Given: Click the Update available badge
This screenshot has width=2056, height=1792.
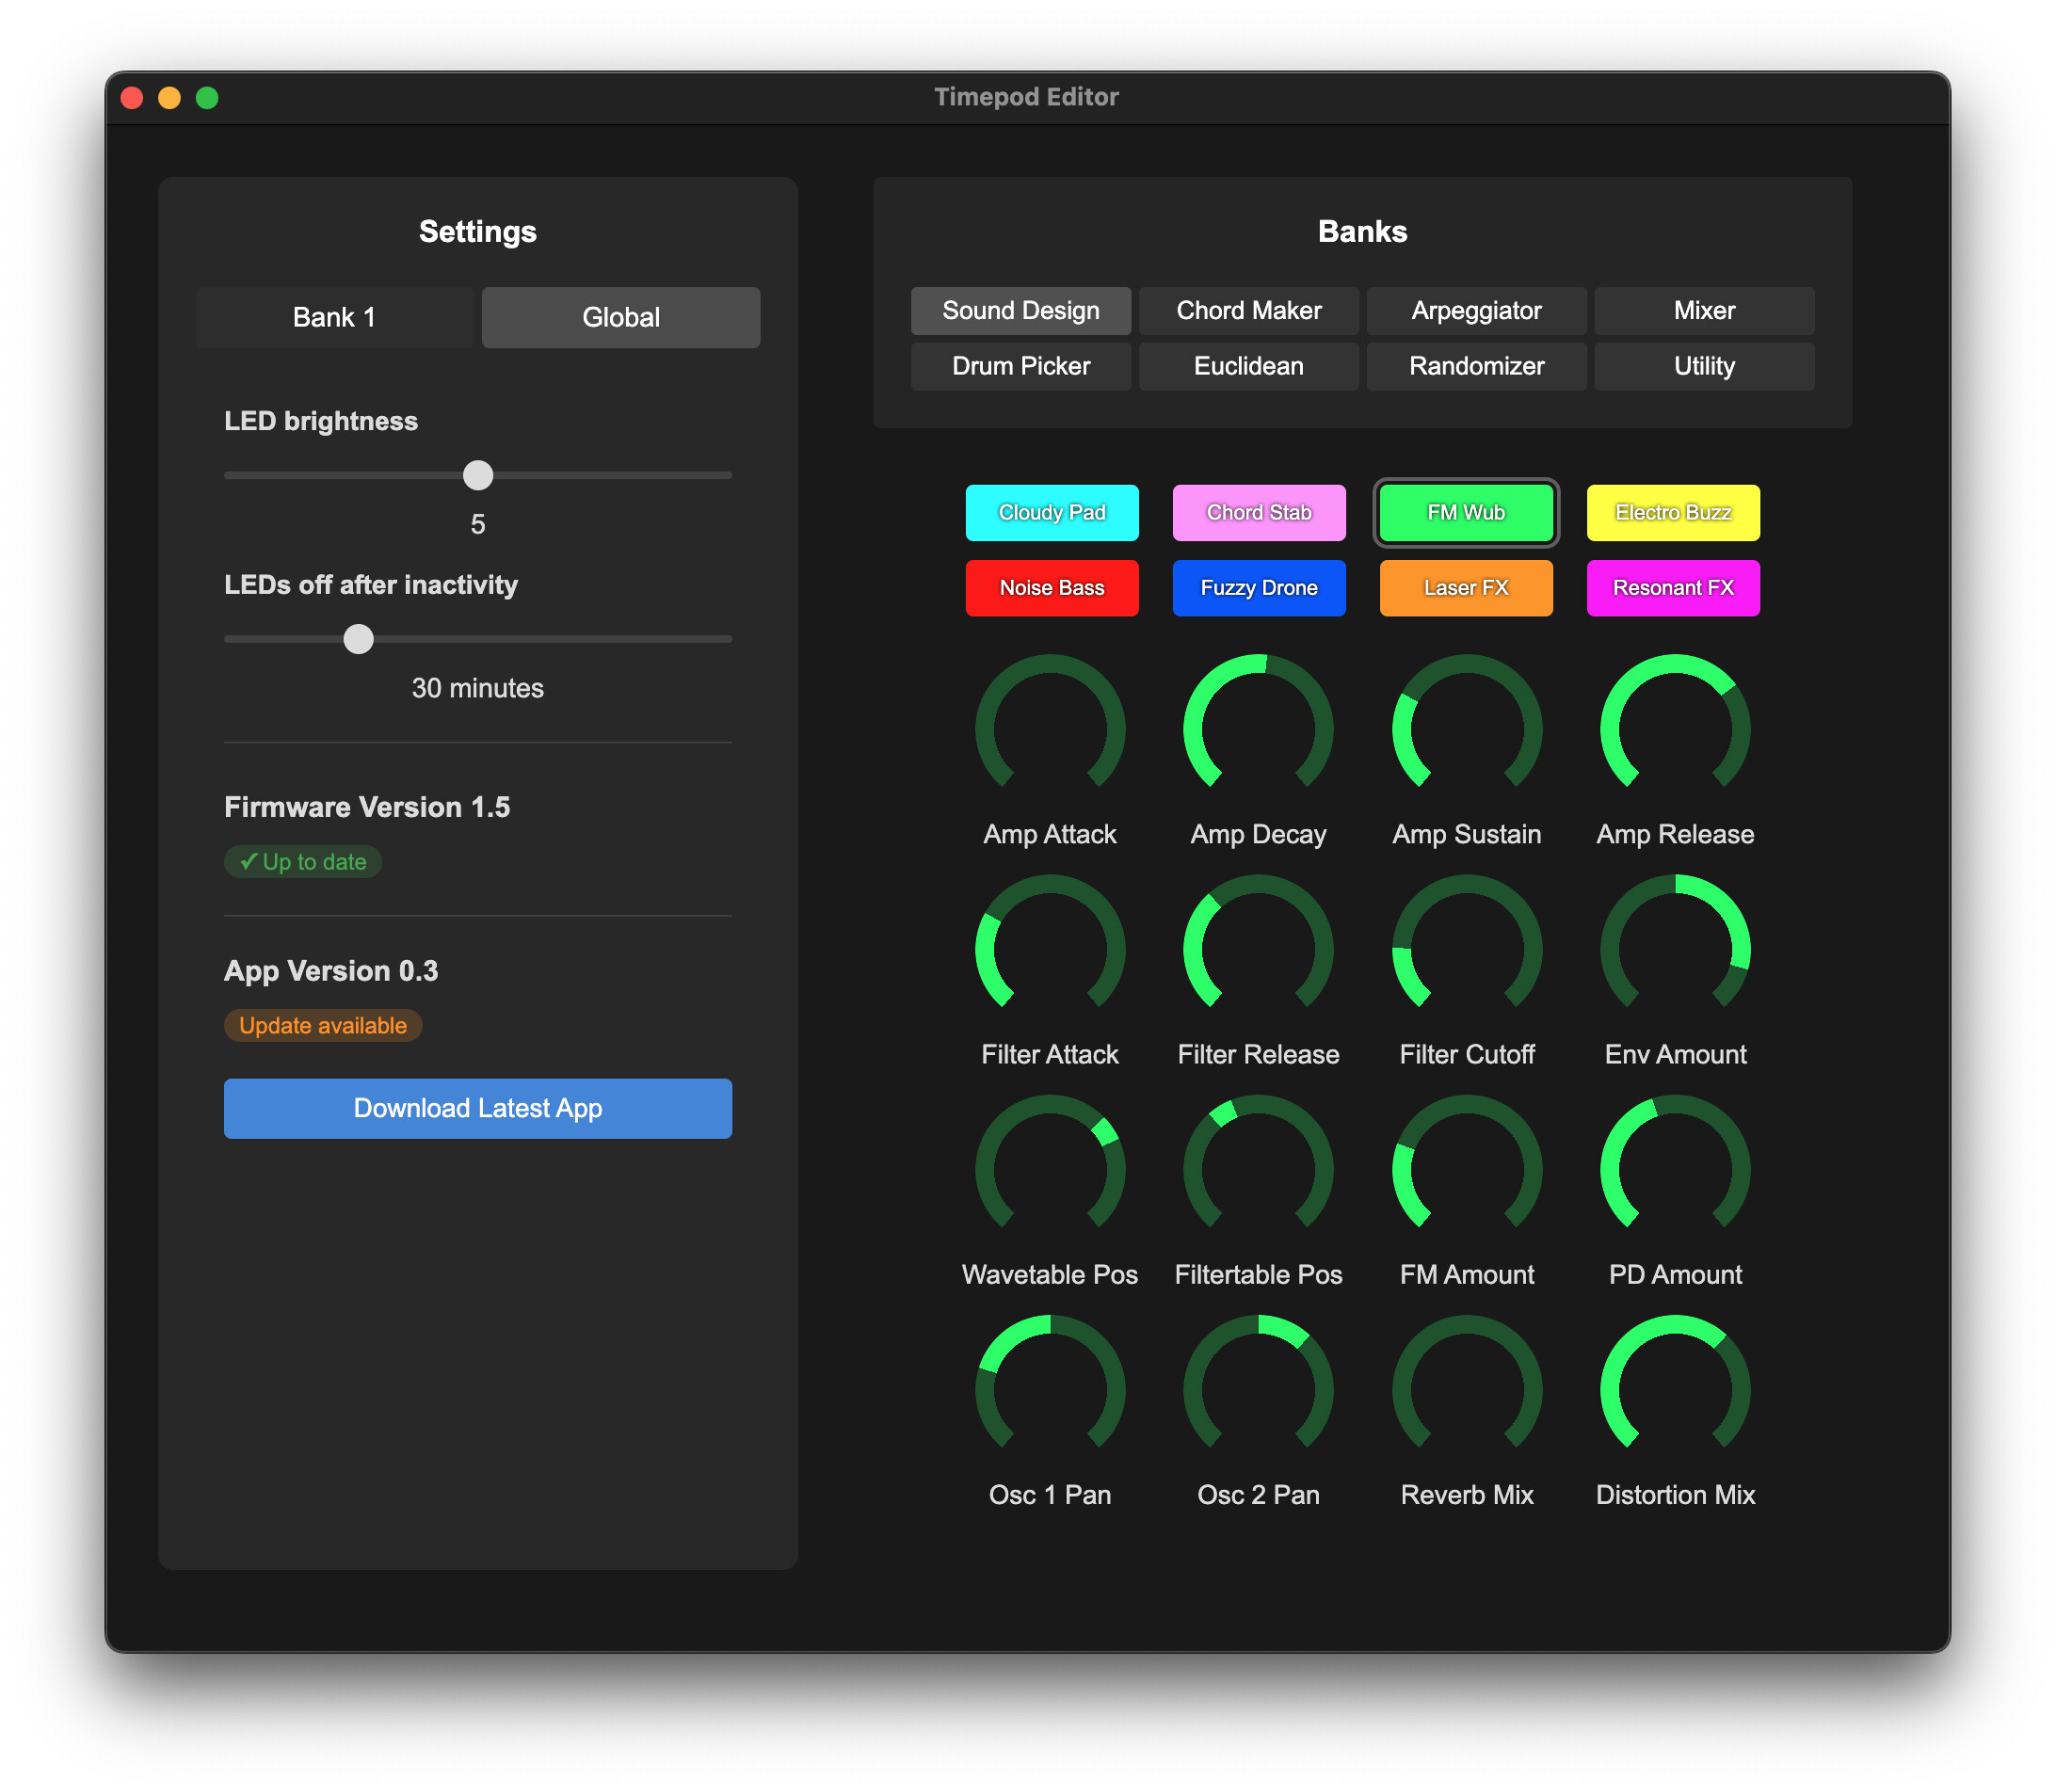Looking at the screenshot, I should 322,1025.
